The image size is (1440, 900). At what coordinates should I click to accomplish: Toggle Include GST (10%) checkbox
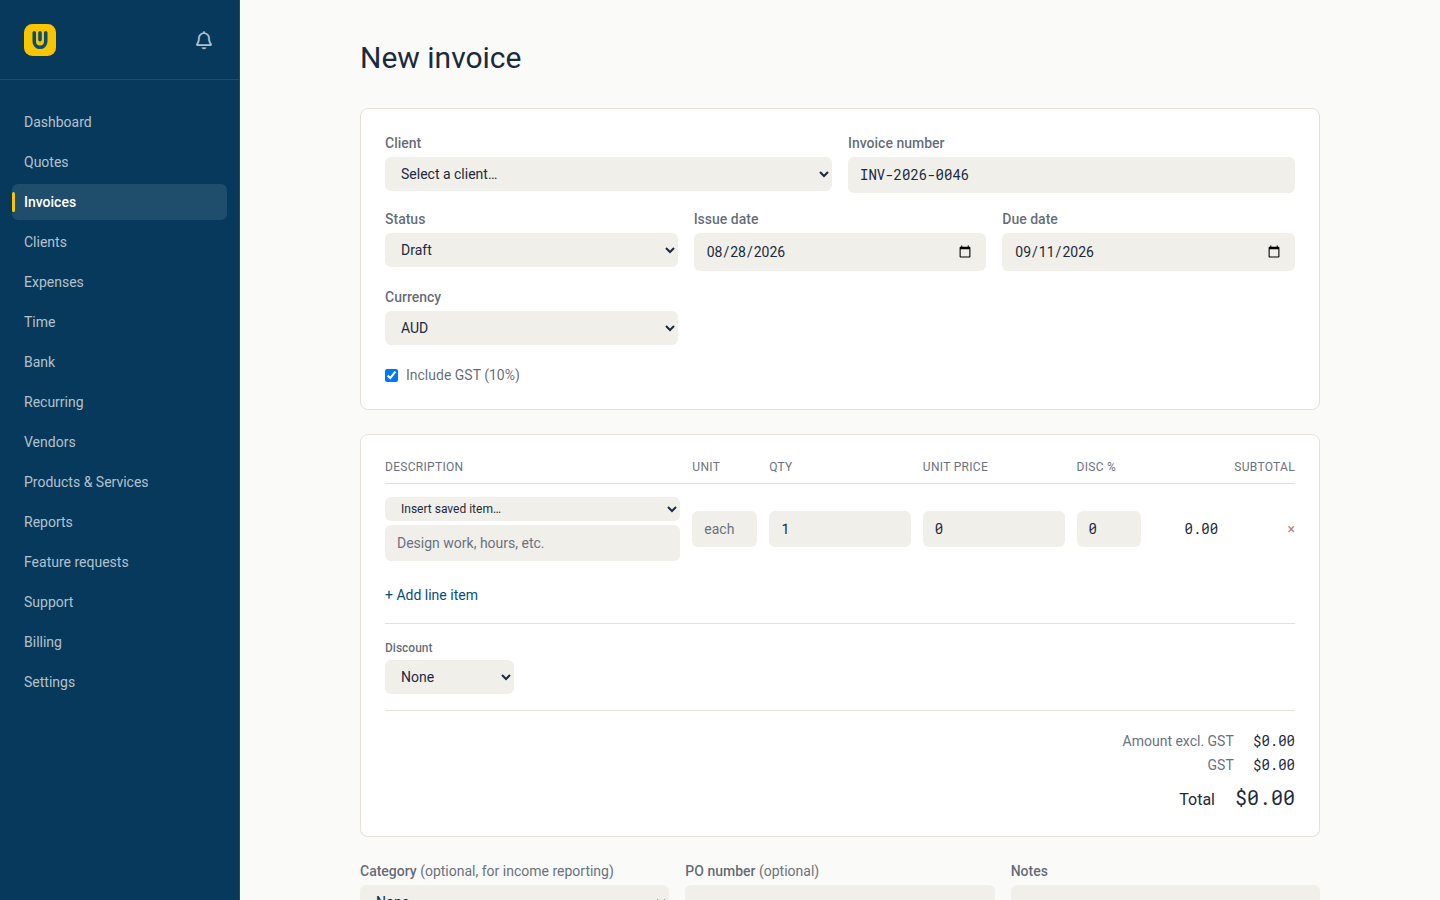[x=392, y=376]
